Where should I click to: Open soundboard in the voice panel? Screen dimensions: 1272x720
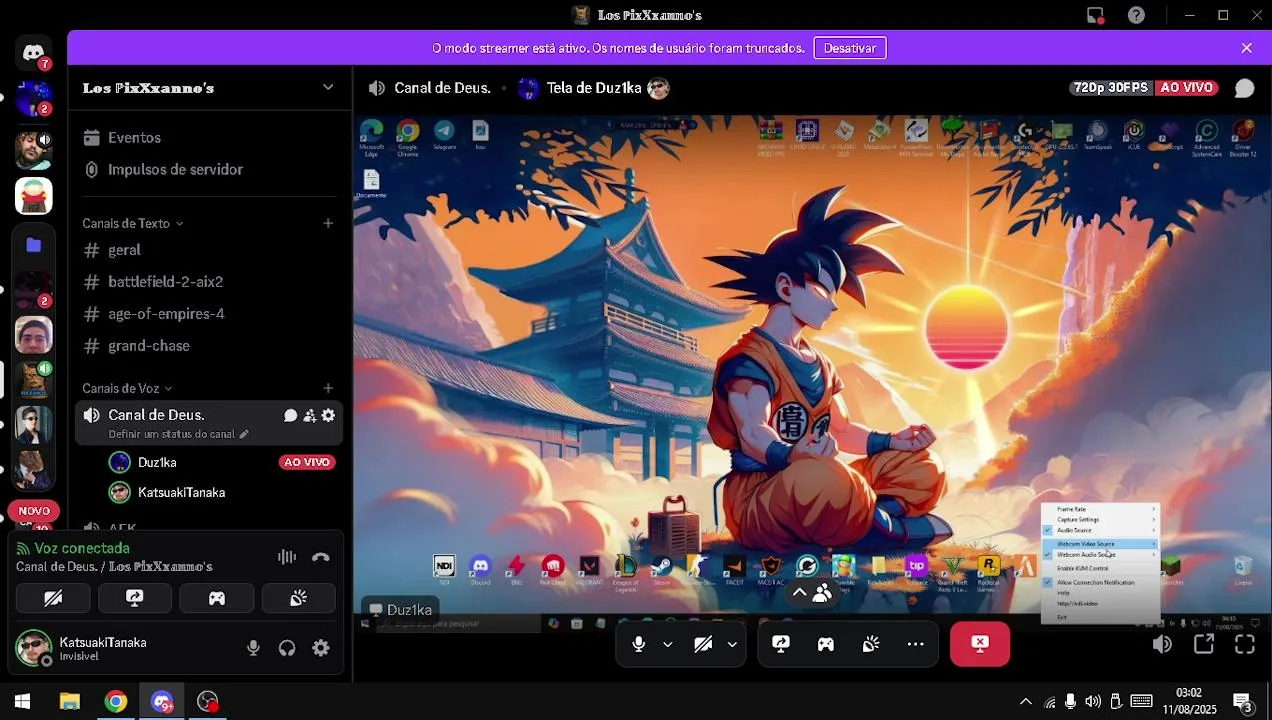[x=298, y=598]
